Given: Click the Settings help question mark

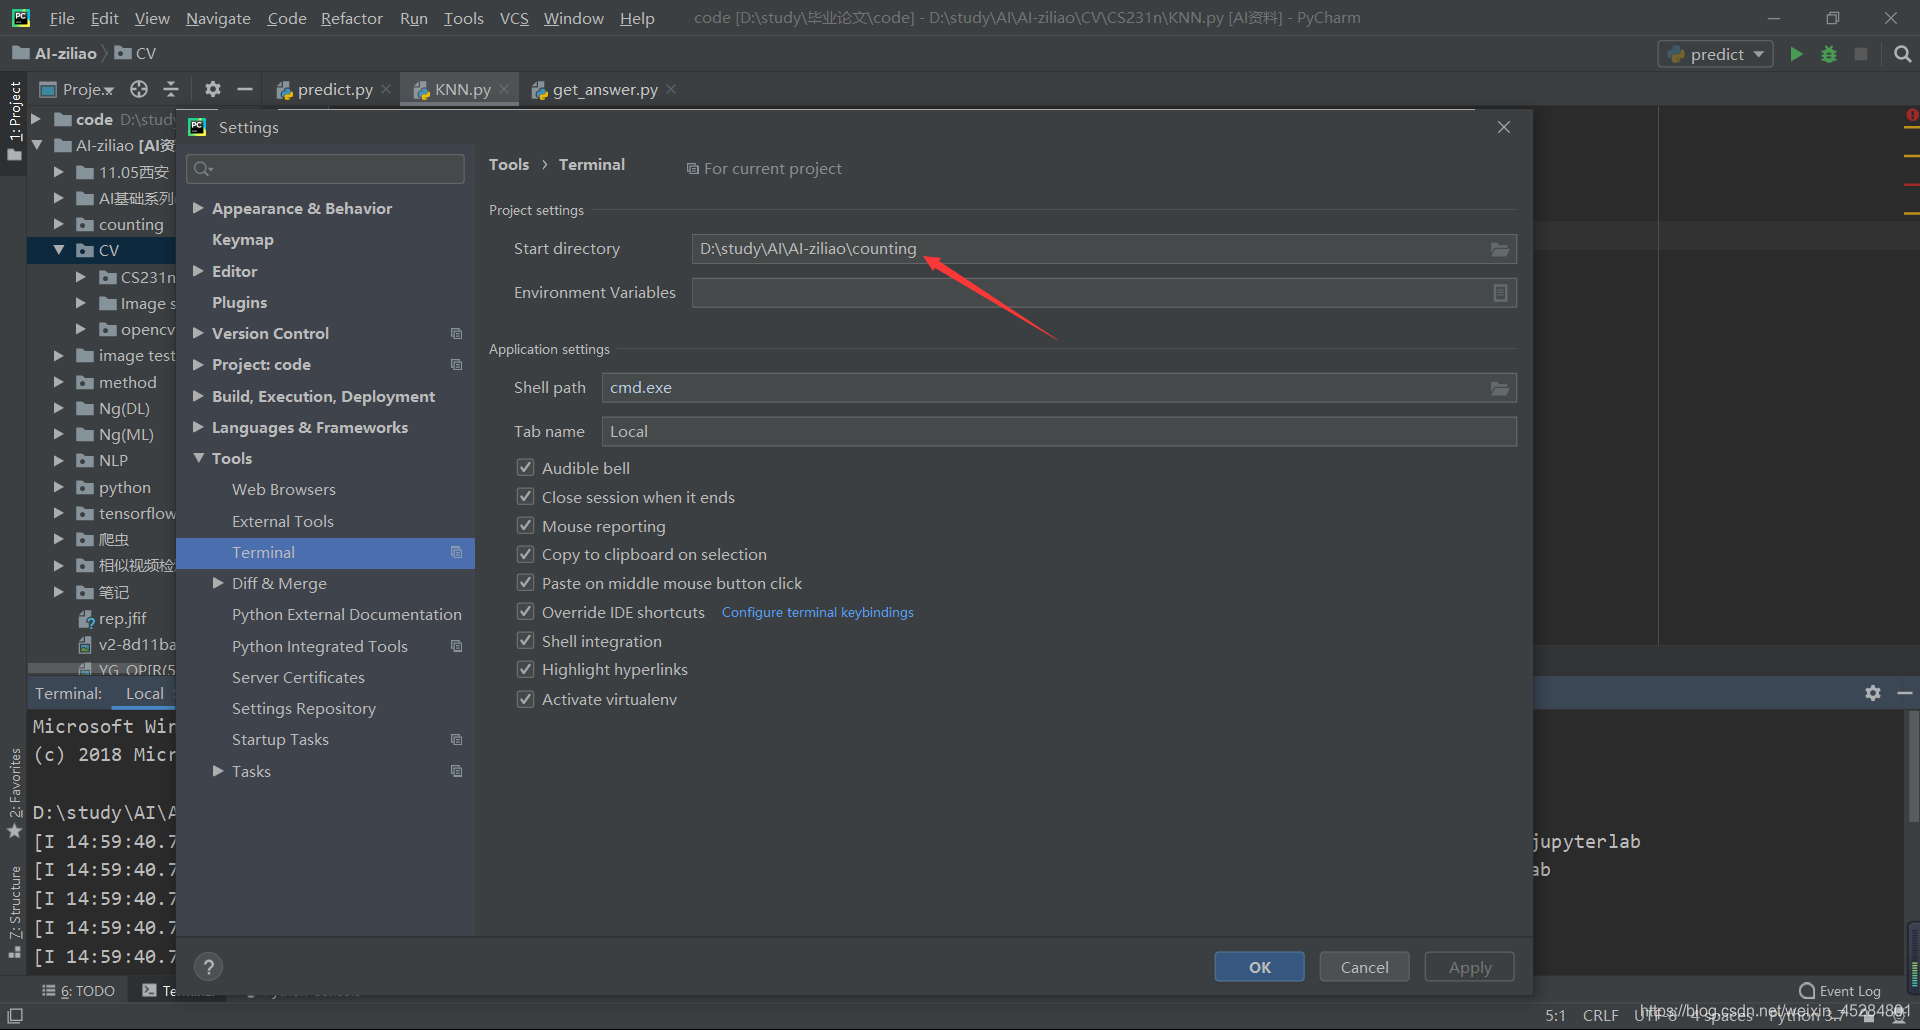Looking at the screenshot, I should [x=208, y=967].
